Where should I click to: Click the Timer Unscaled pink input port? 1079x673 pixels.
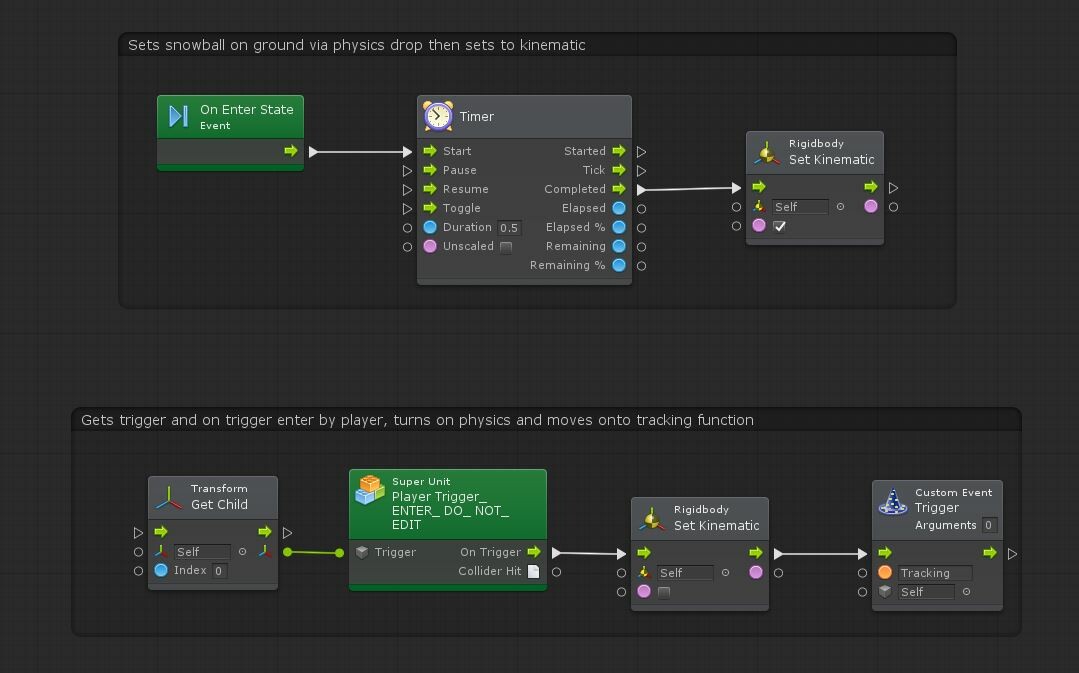click(430, 246)
